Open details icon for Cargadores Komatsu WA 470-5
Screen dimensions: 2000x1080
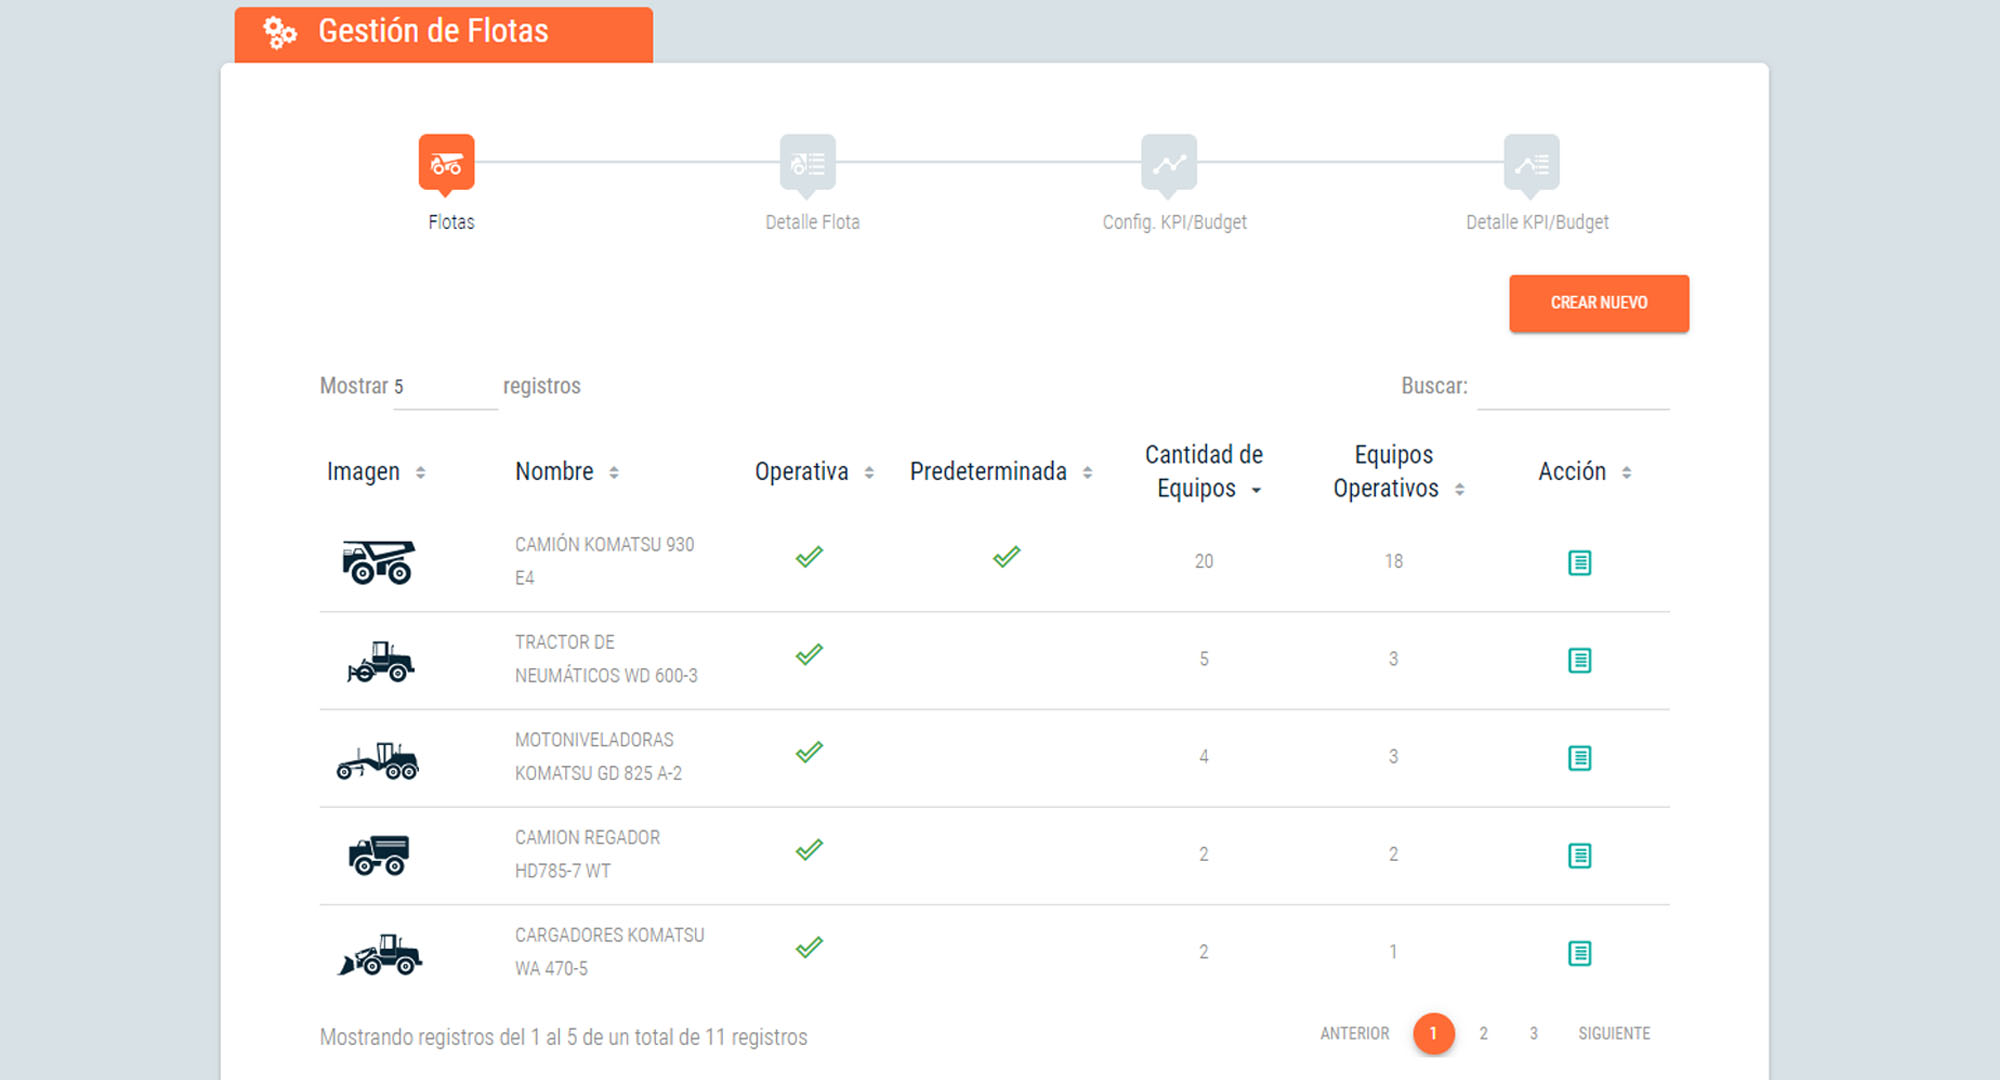point(1579,953)
